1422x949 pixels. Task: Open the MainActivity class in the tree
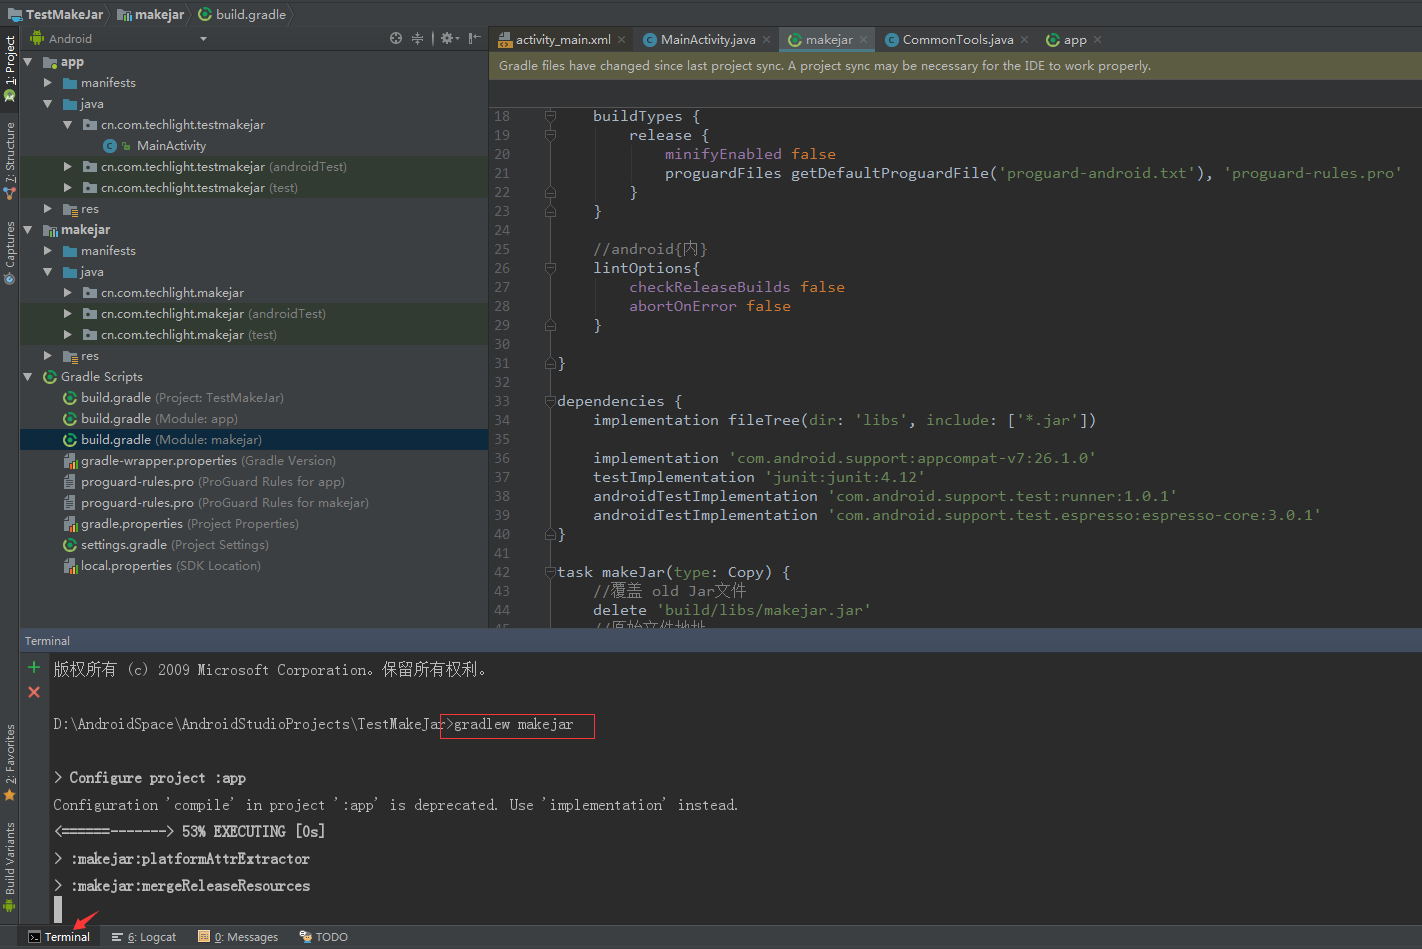[171, 146]
